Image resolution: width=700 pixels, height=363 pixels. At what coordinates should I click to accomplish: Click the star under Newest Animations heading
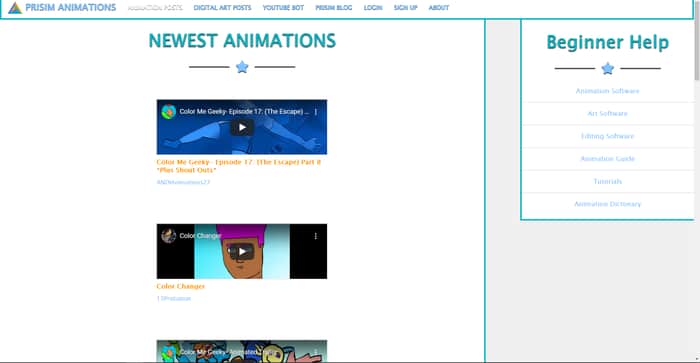pos(242,67)
